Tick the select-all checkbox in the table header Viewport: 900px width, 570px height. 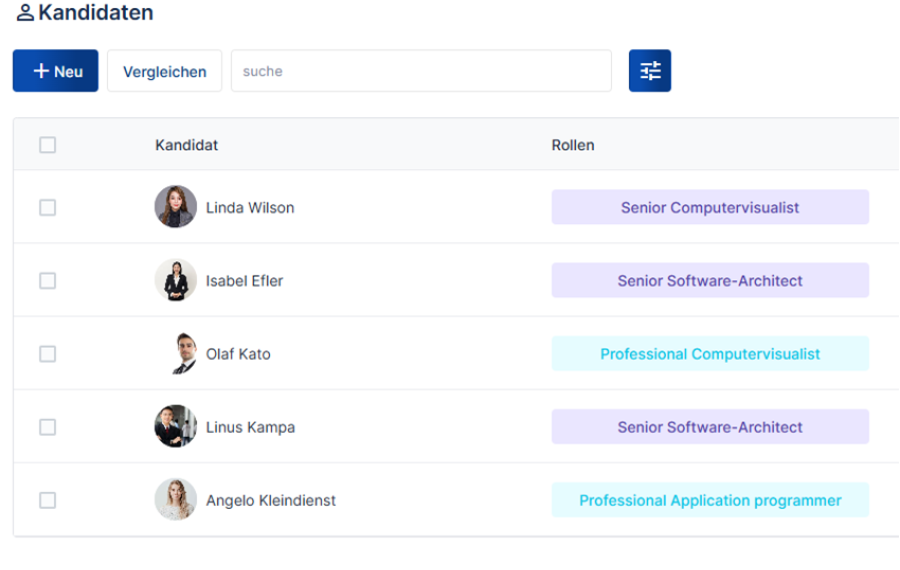(47, 145)
